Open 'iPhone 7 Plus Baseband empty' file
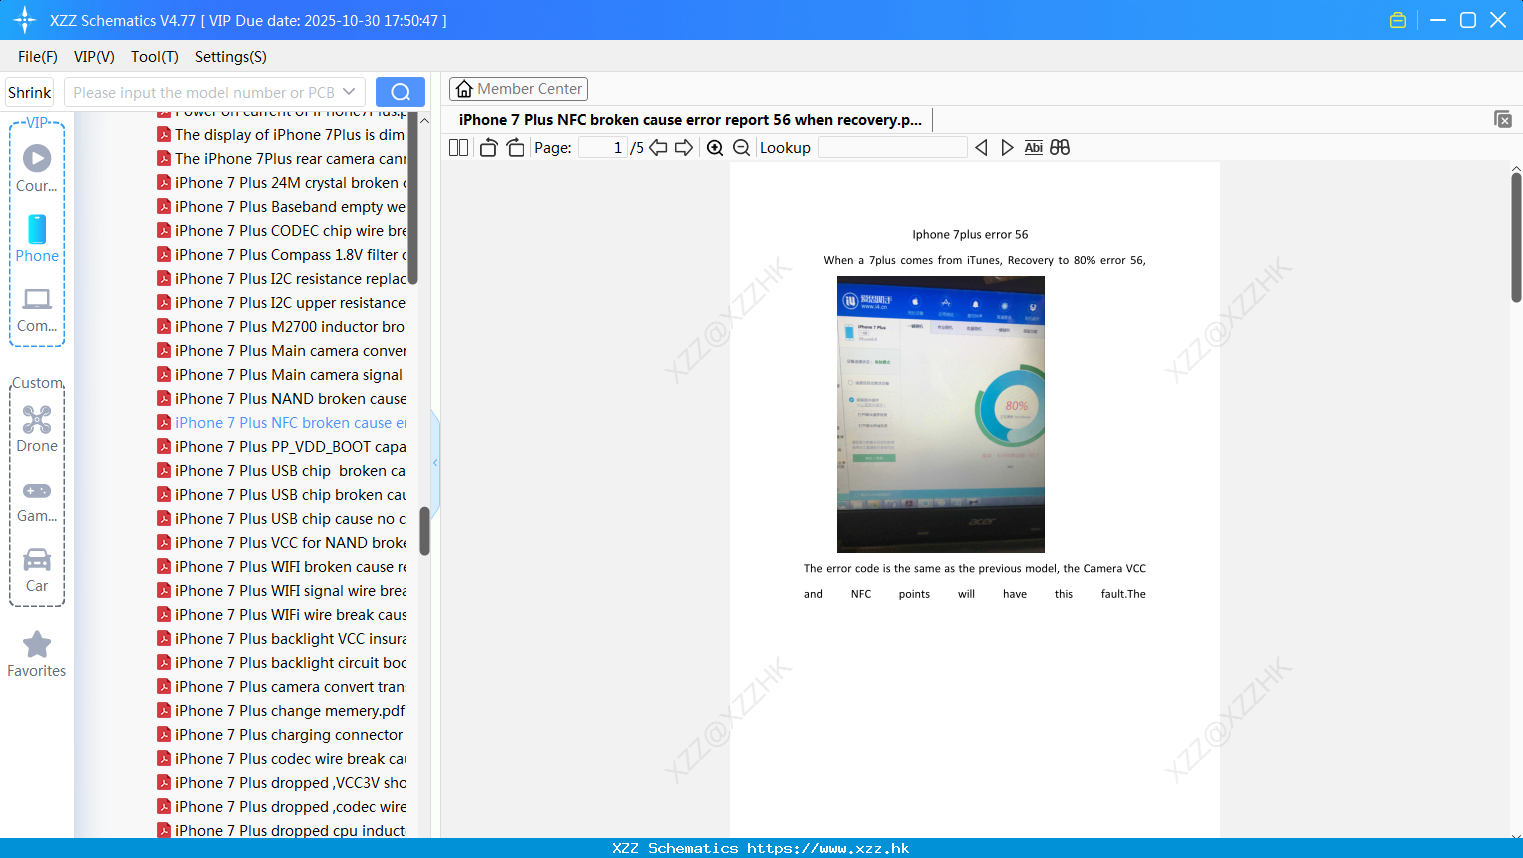Image resolution: width=1523 pixels, height=858 pixels. [x=281, y=207]
